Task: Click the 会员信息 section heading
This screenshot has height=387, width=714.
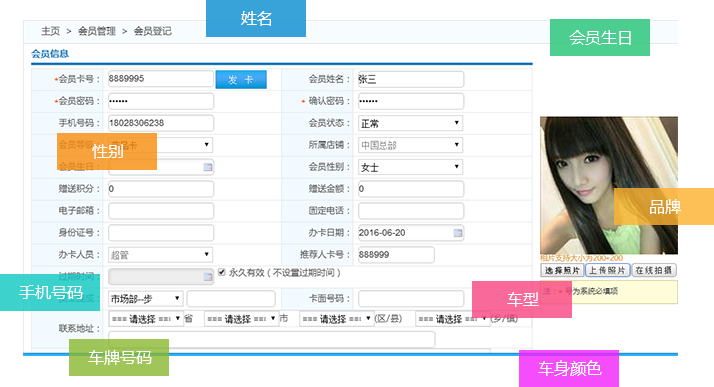Action: pyautogui.click(x=50, y=54)
